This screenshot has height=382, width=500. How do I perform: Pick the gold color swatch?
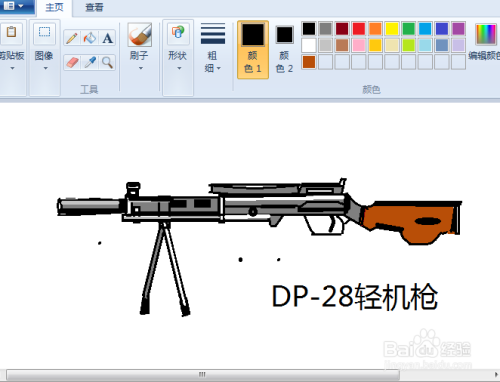[x=375, y=45]
